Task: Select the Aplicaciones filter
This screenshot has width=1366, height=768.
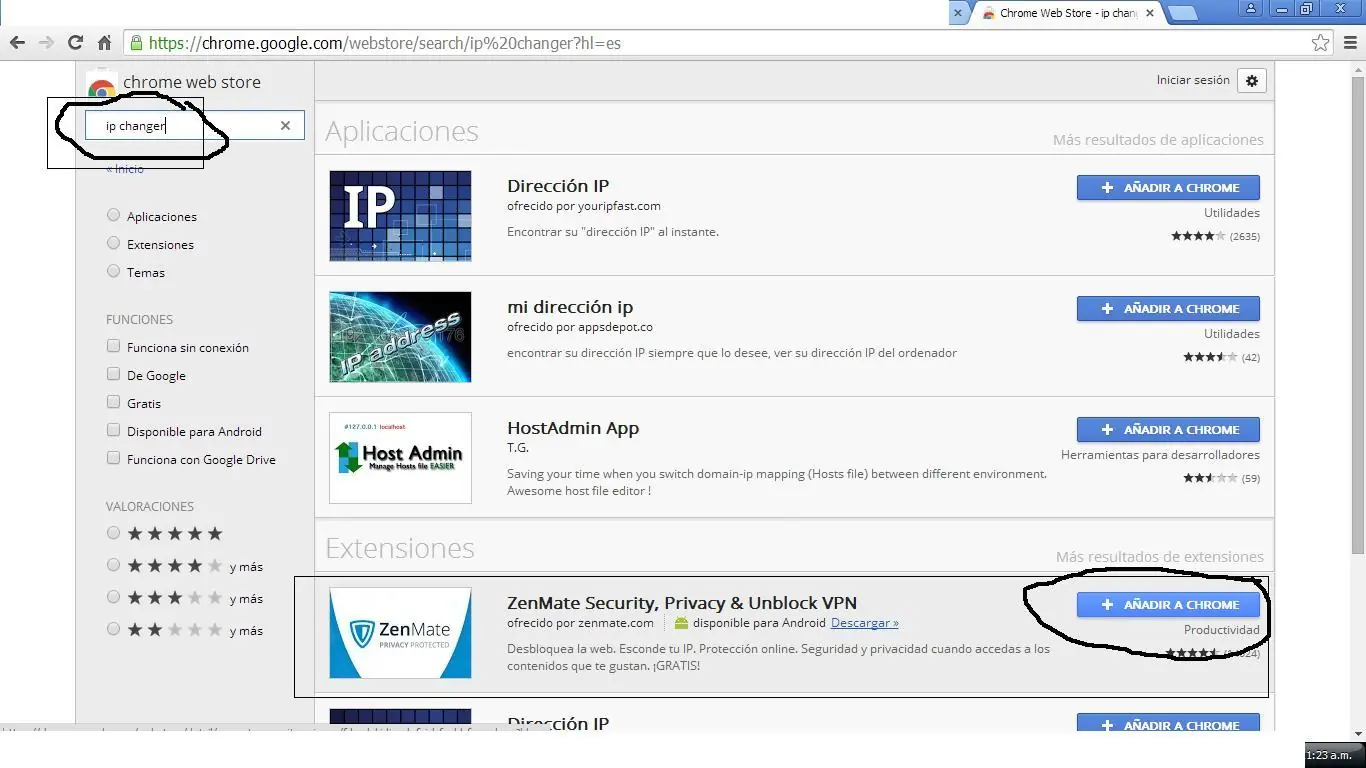Action: (x=114, y=216)
